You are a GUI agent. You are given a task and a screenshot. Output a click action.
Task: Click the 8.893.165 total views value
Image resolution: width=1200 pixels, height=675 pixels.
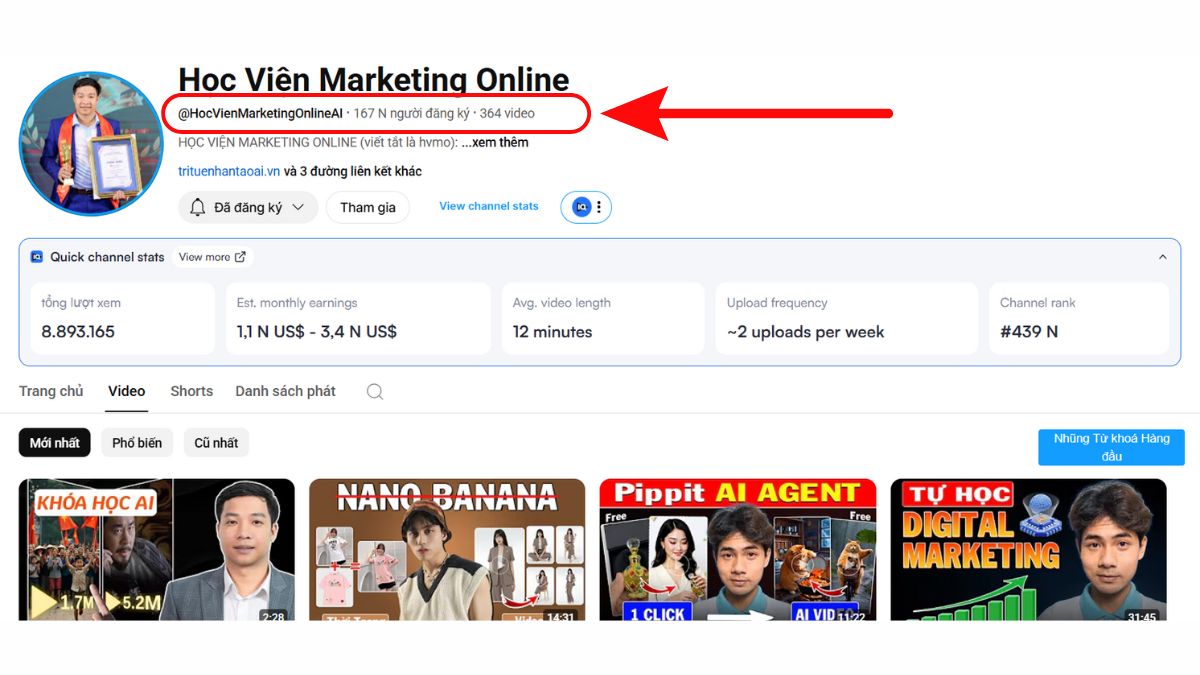(78, 332)
